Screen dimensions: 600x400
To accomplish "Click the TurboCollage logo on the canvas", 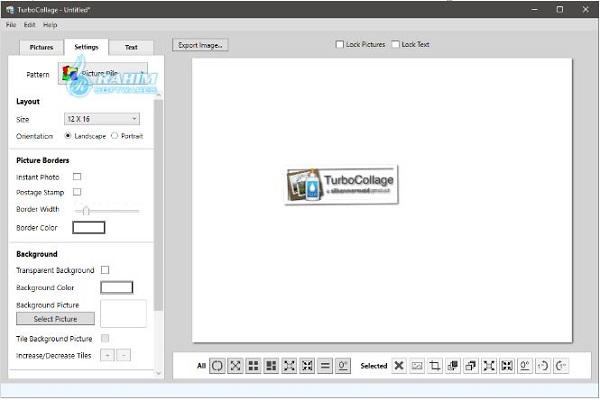I will [342, 185].
